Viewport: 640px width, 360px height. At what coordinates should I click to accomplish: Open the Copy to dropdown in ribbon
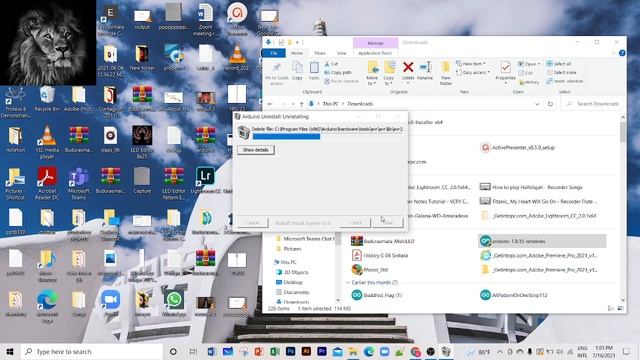coord(389,73)
